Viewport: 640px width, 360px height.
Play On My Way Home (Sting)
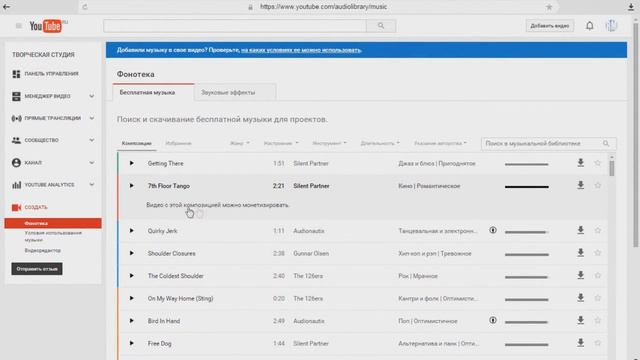point(131,298)
